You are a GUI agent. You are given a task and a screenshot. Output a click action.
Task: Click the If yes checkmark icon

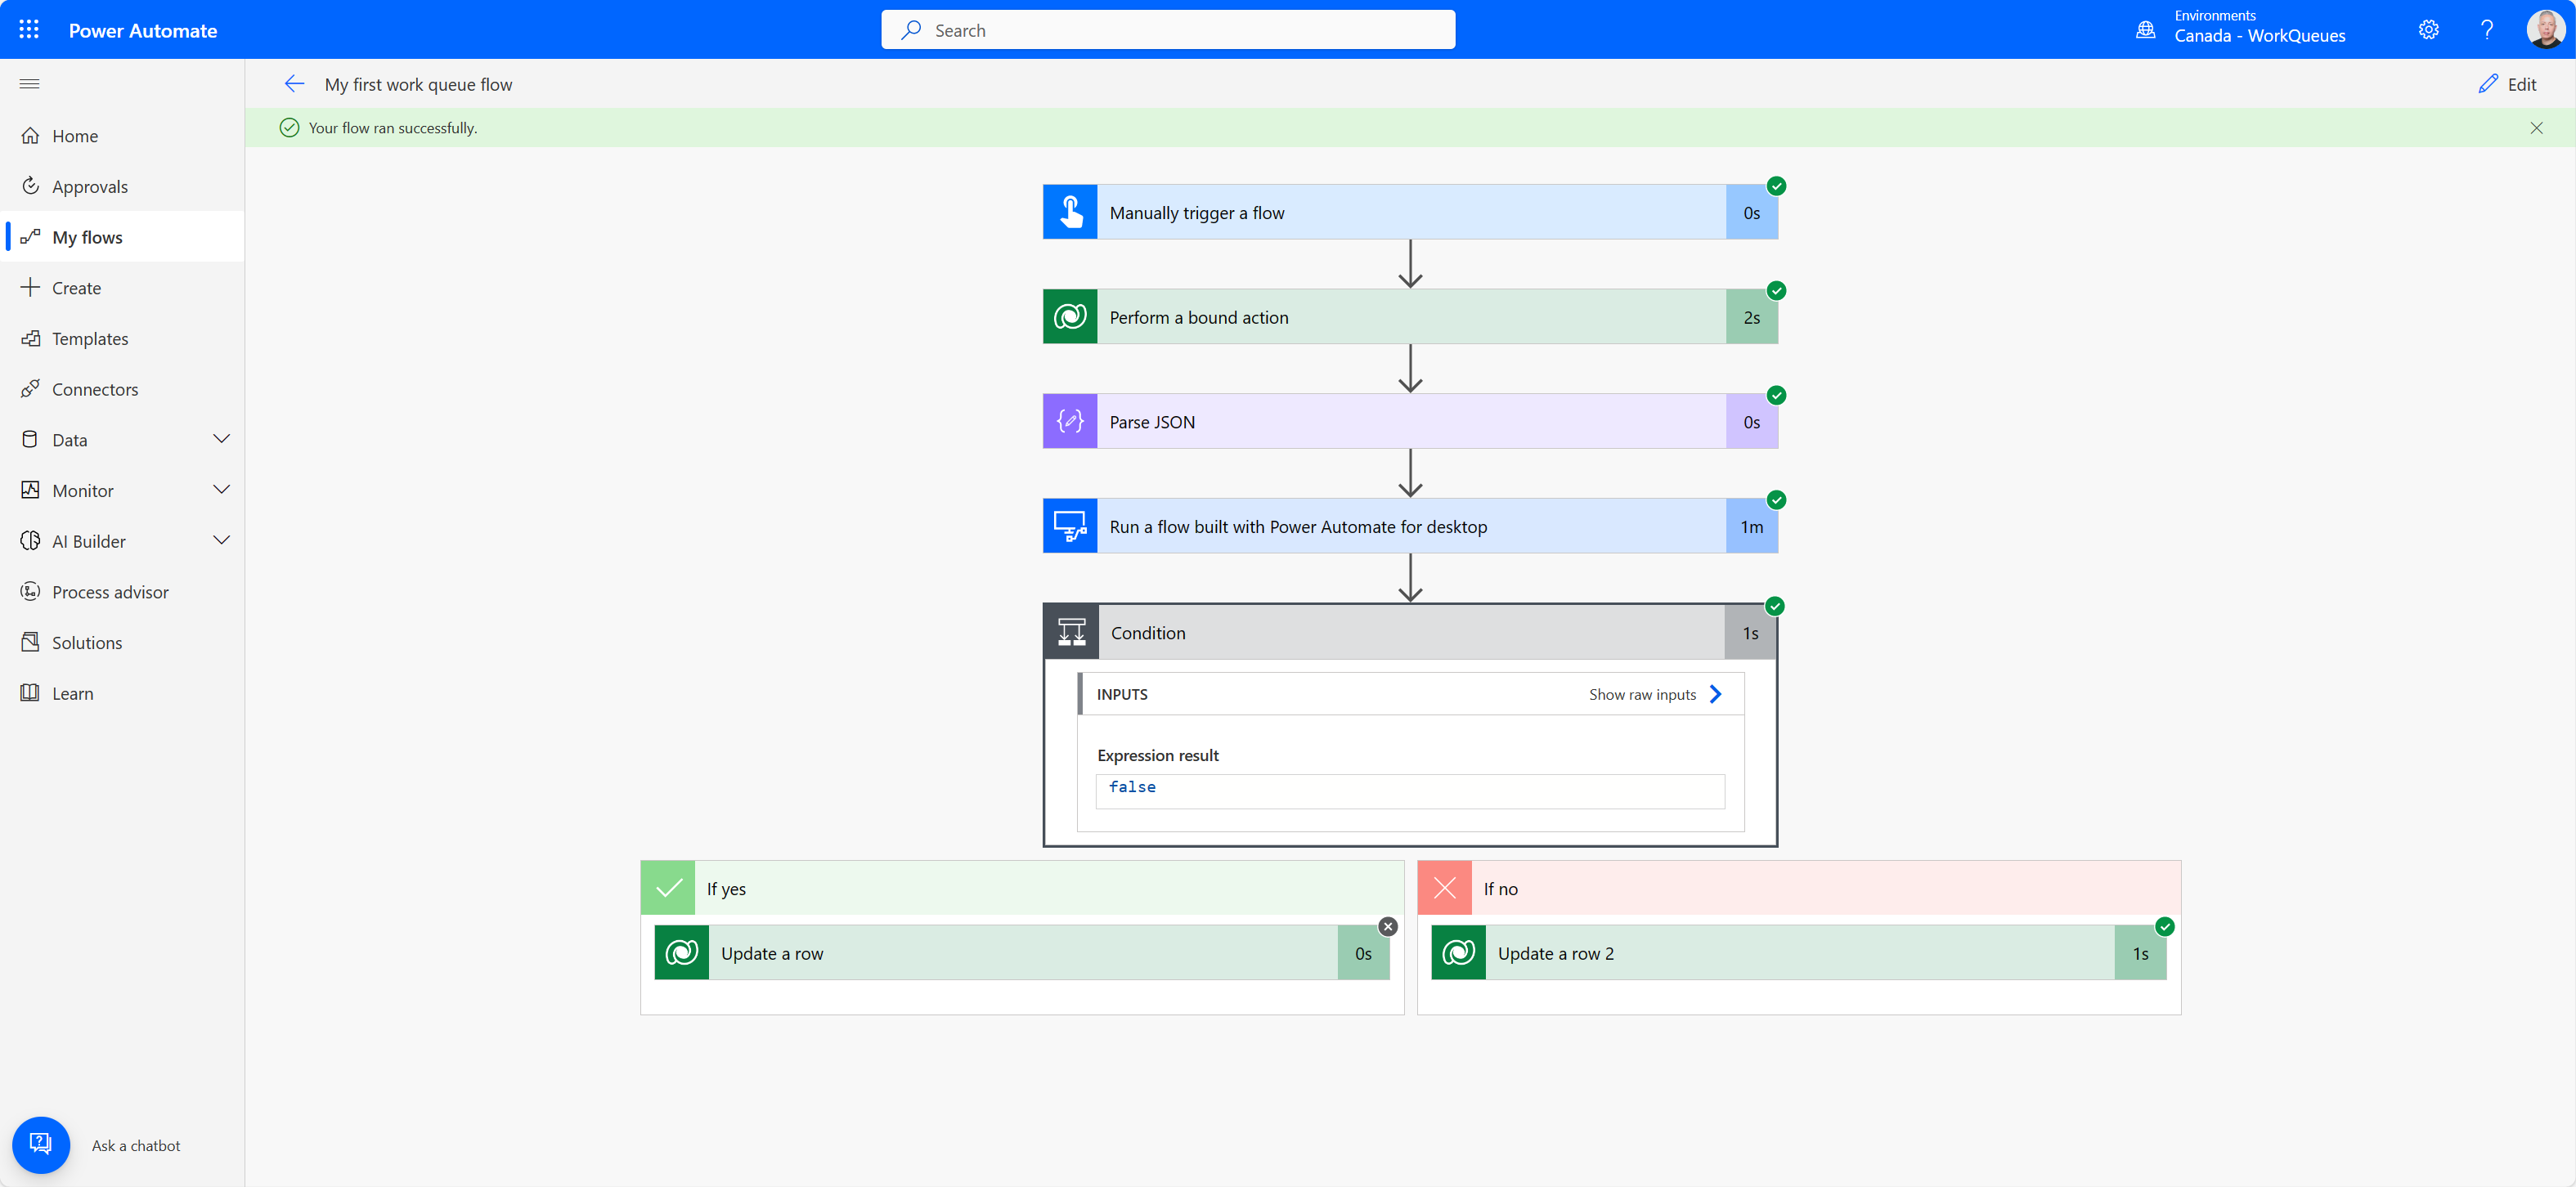[668, 888]
